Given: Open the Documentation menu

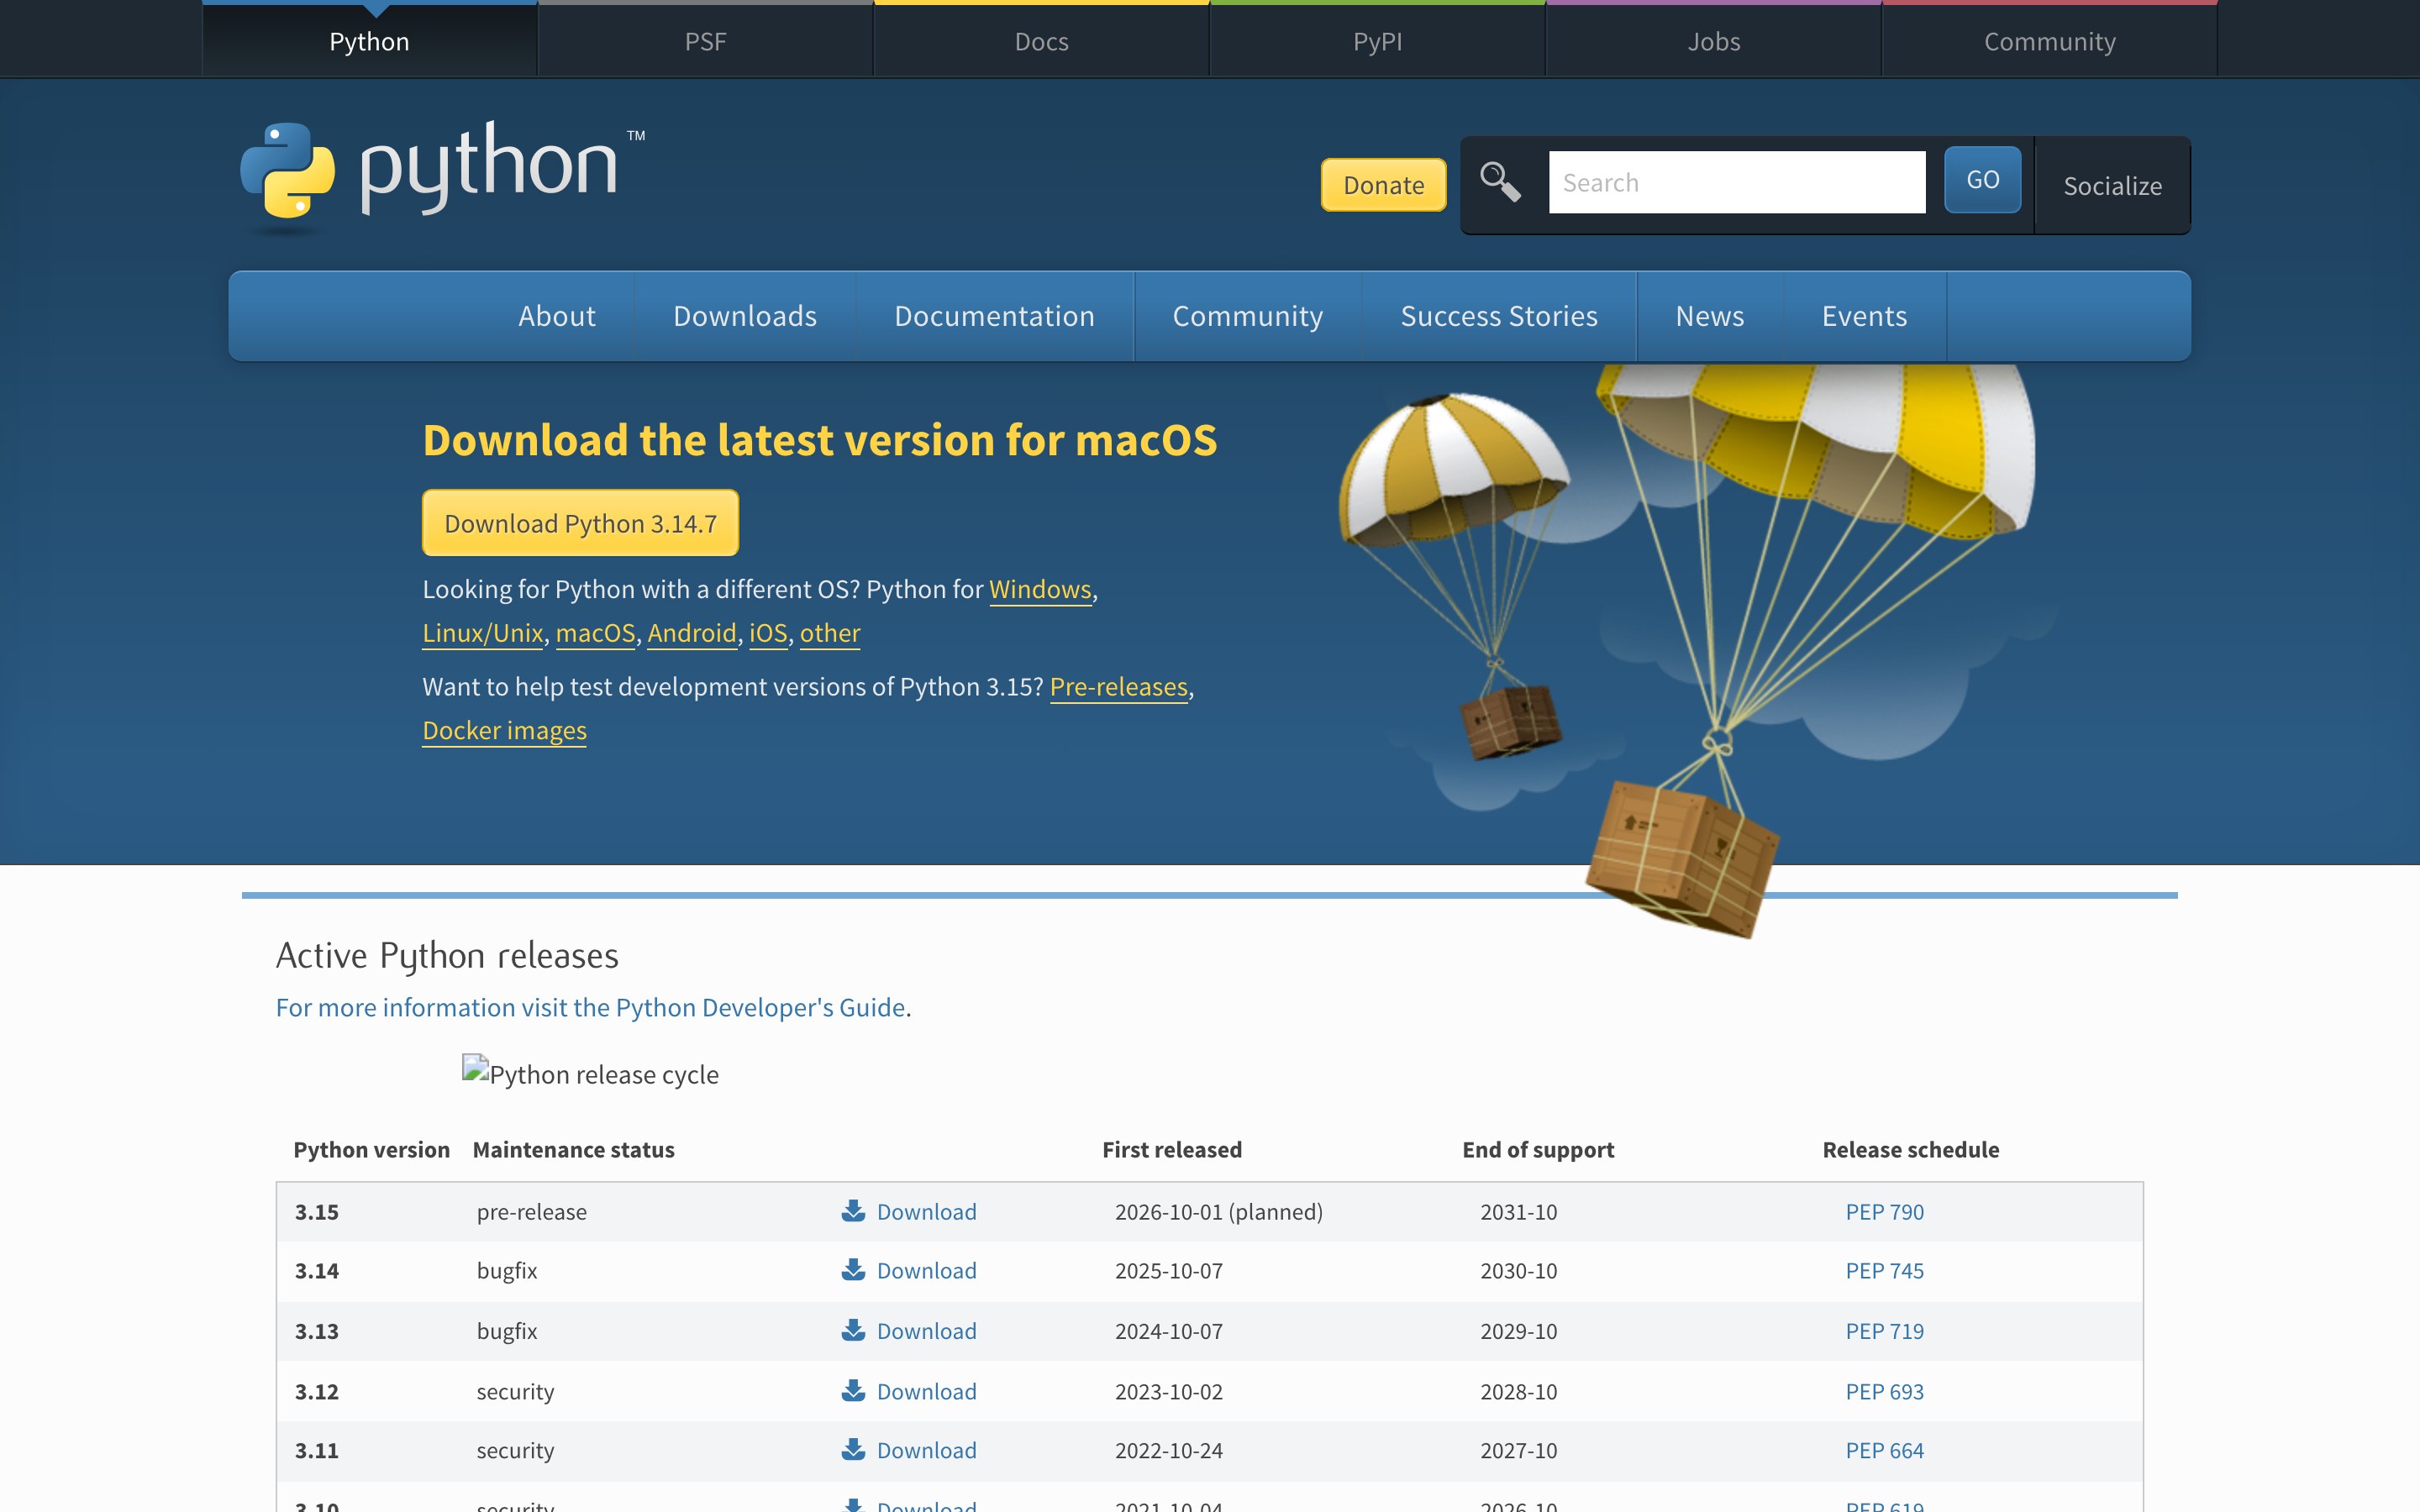Looking at the screenshot, I should (x=994, y=316).
